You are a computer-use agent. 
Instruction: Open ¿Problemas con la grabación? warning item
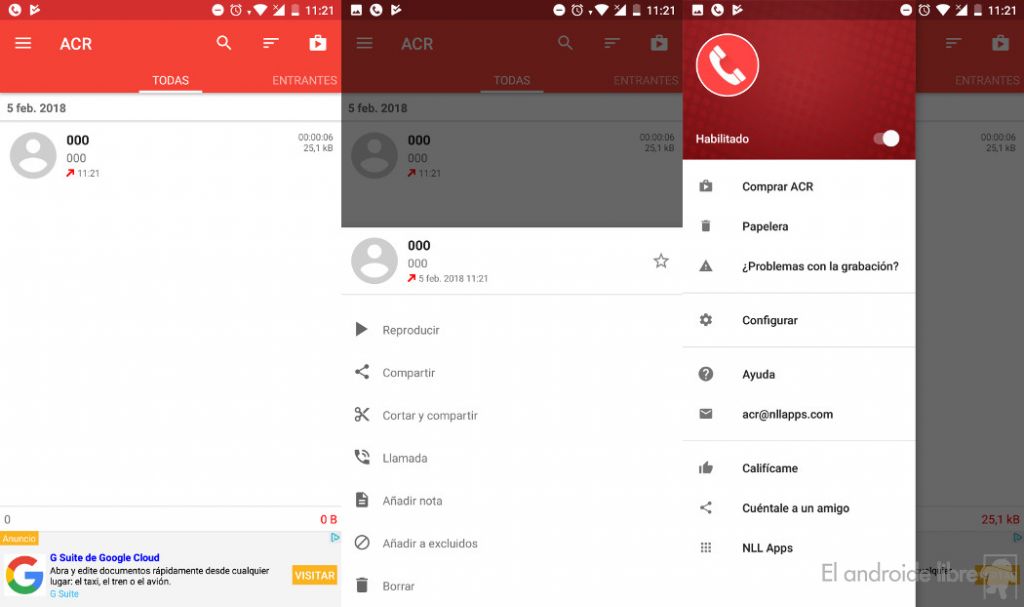point(819,266)
